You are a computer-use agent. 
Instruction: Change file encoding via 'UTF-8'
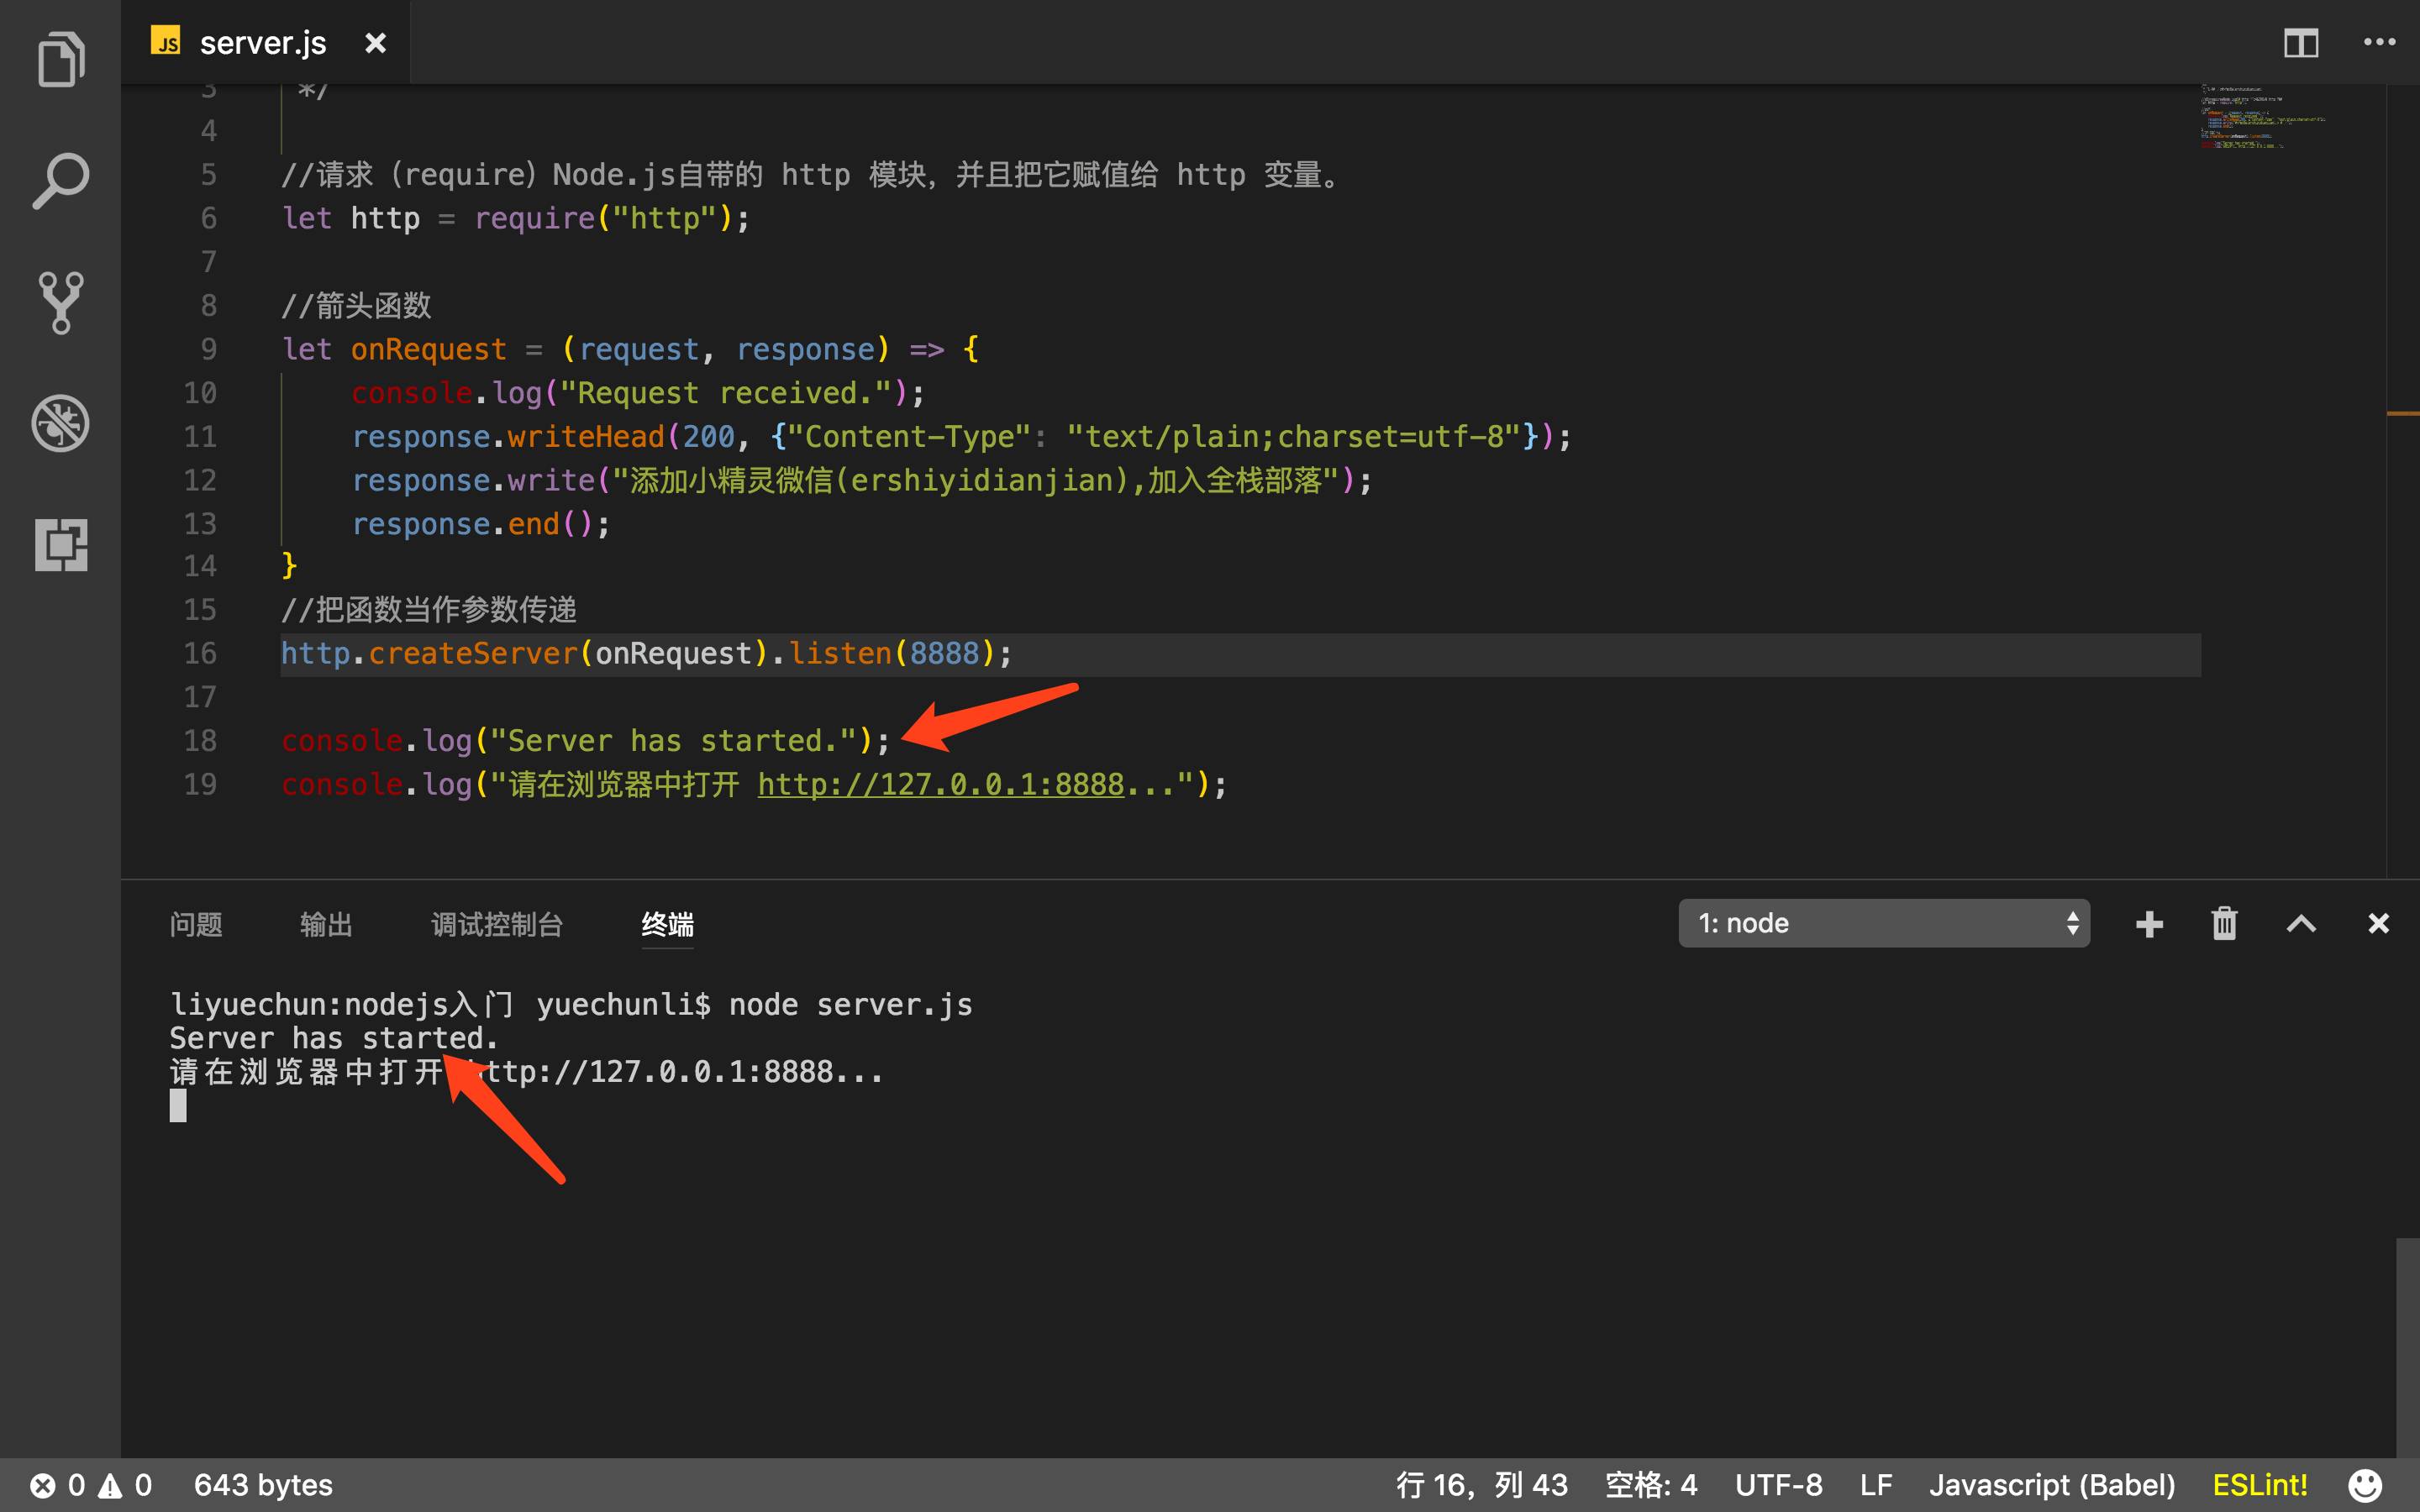click(1778, 1485)
